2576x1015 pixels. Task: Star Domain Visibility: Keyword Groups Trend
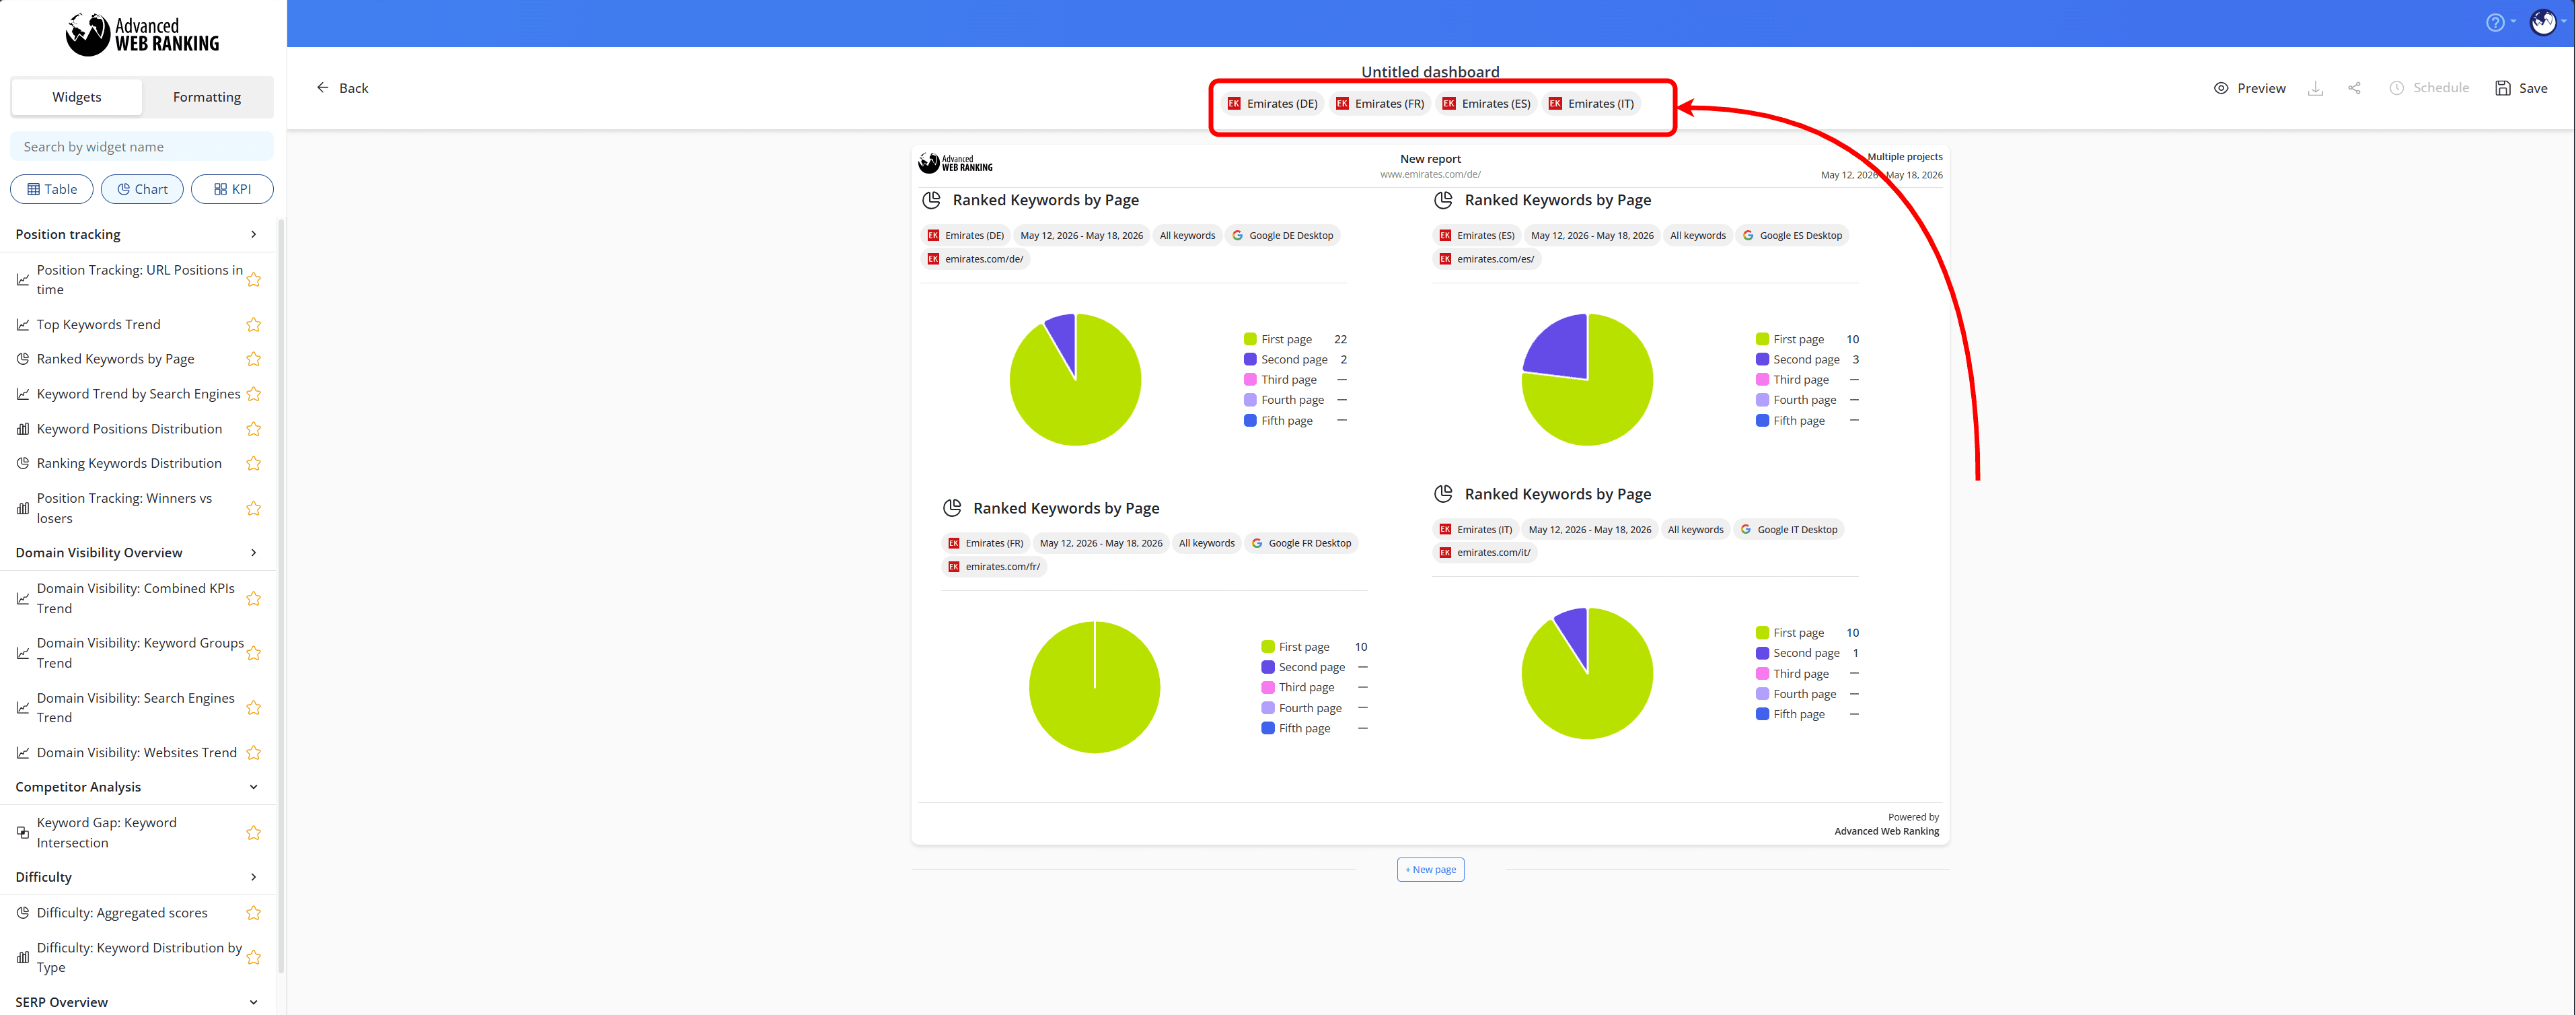click(x=254, y=653)
